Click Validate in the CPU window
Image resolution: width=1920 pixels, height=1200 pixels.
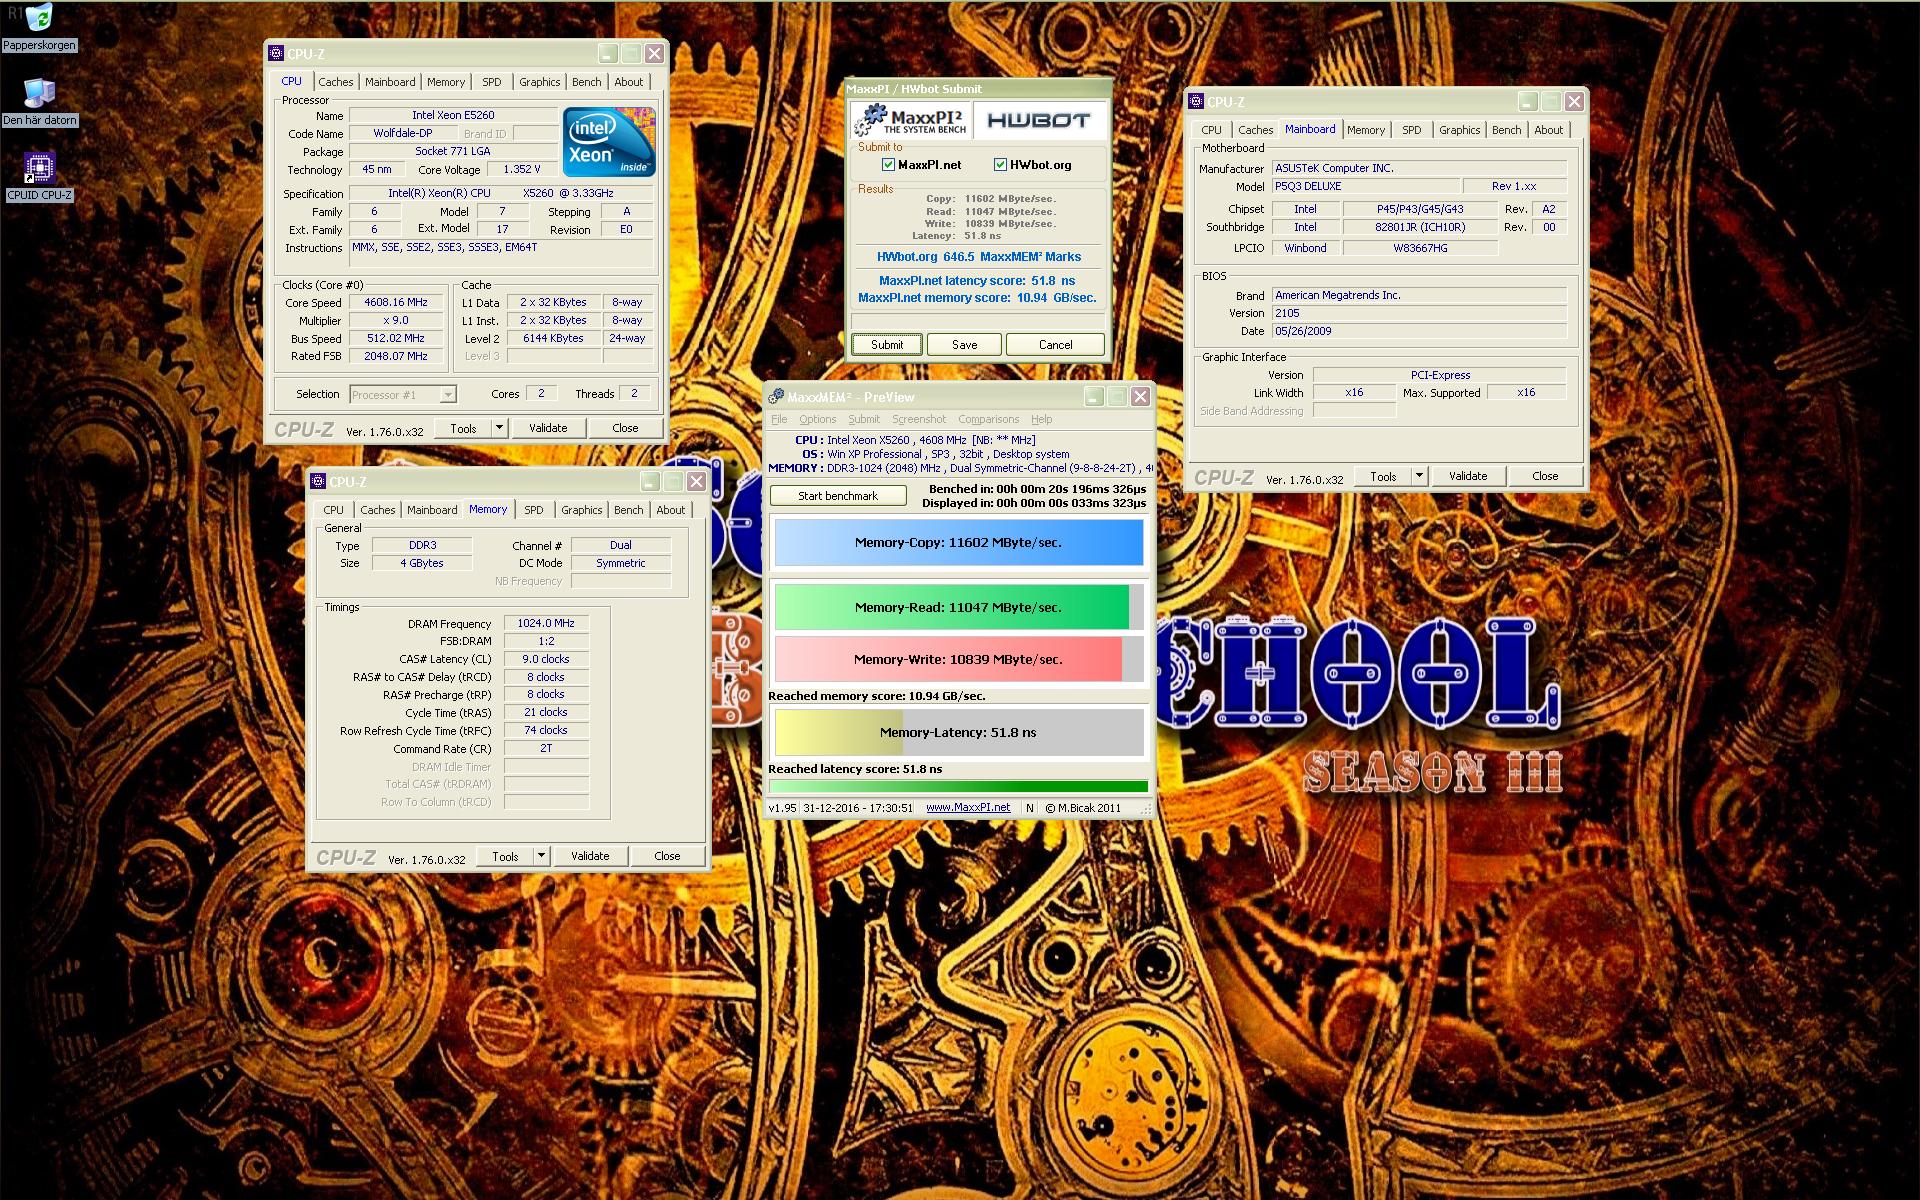point(547,428)
